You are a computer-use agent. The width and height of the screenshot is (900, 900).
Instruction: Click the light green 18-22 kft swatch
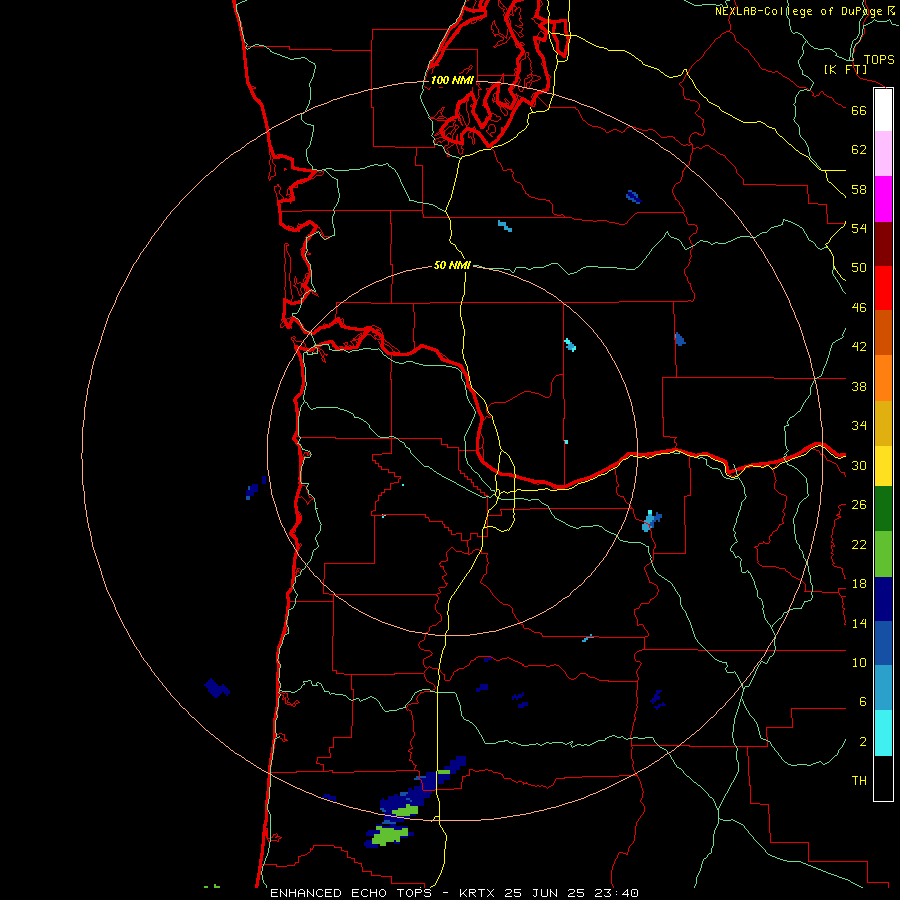pyautogui.click(x=883, y=554)
